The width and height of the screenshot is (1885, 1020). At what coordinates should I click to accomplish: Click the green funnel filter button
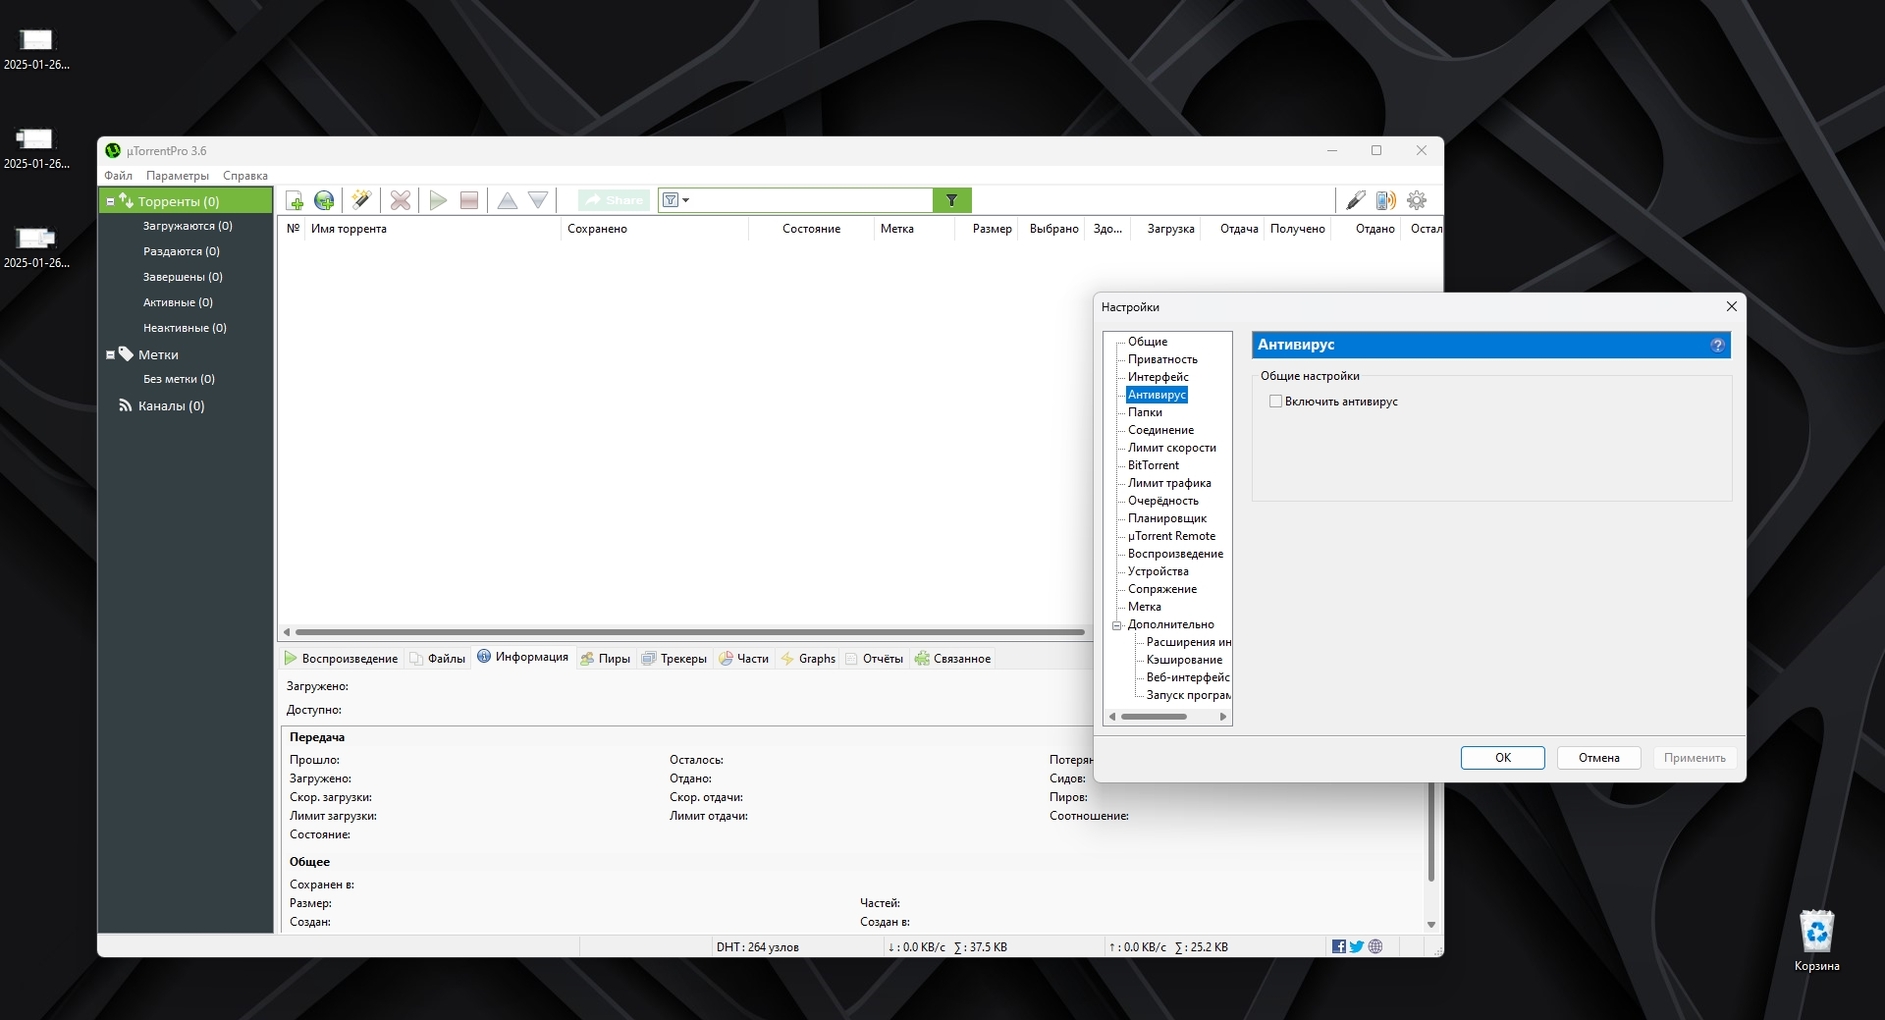click(x=952, y=200)
